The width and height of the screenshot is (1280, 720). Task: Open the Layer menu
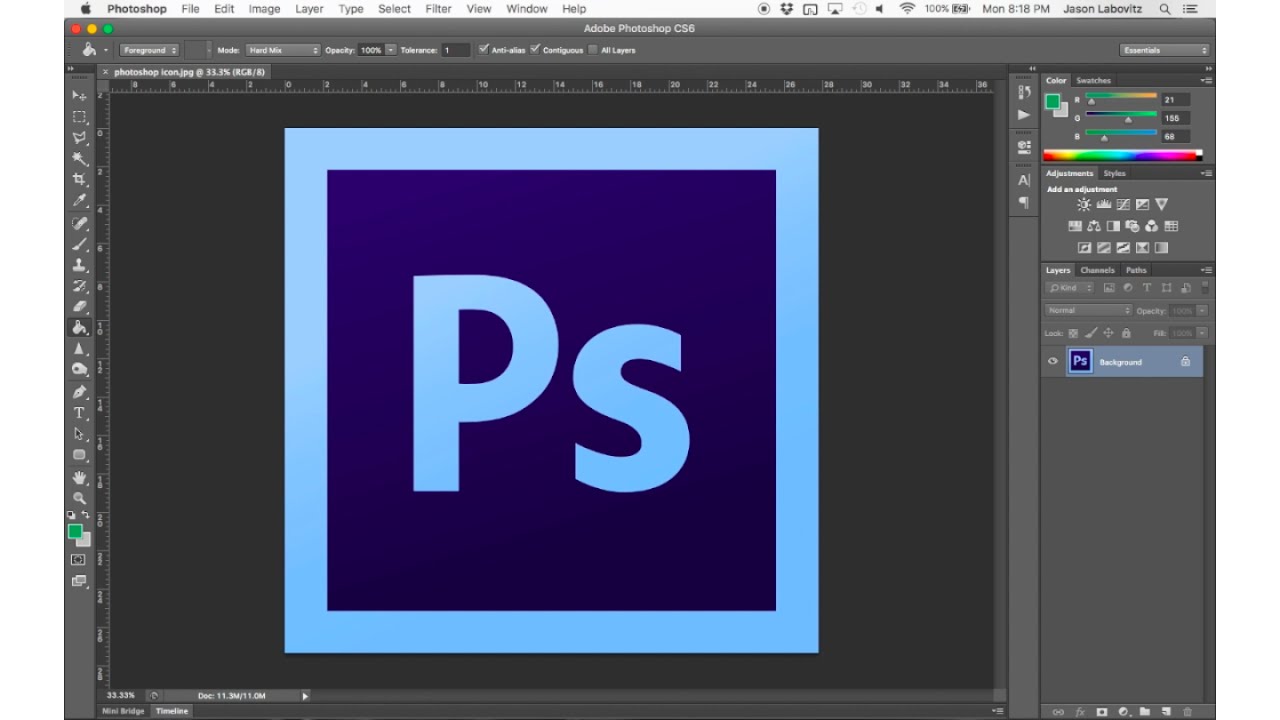(309, 9)
